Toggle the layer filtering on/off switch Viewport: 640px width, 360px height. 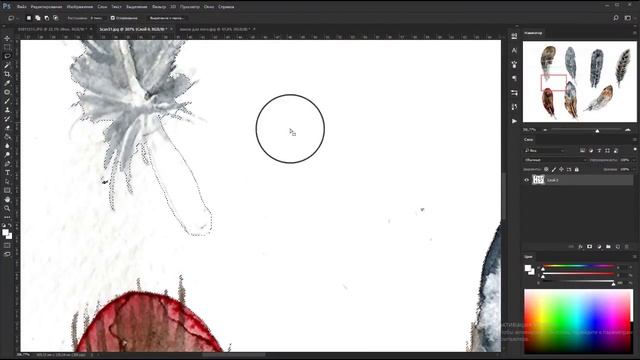coord(635,149)
